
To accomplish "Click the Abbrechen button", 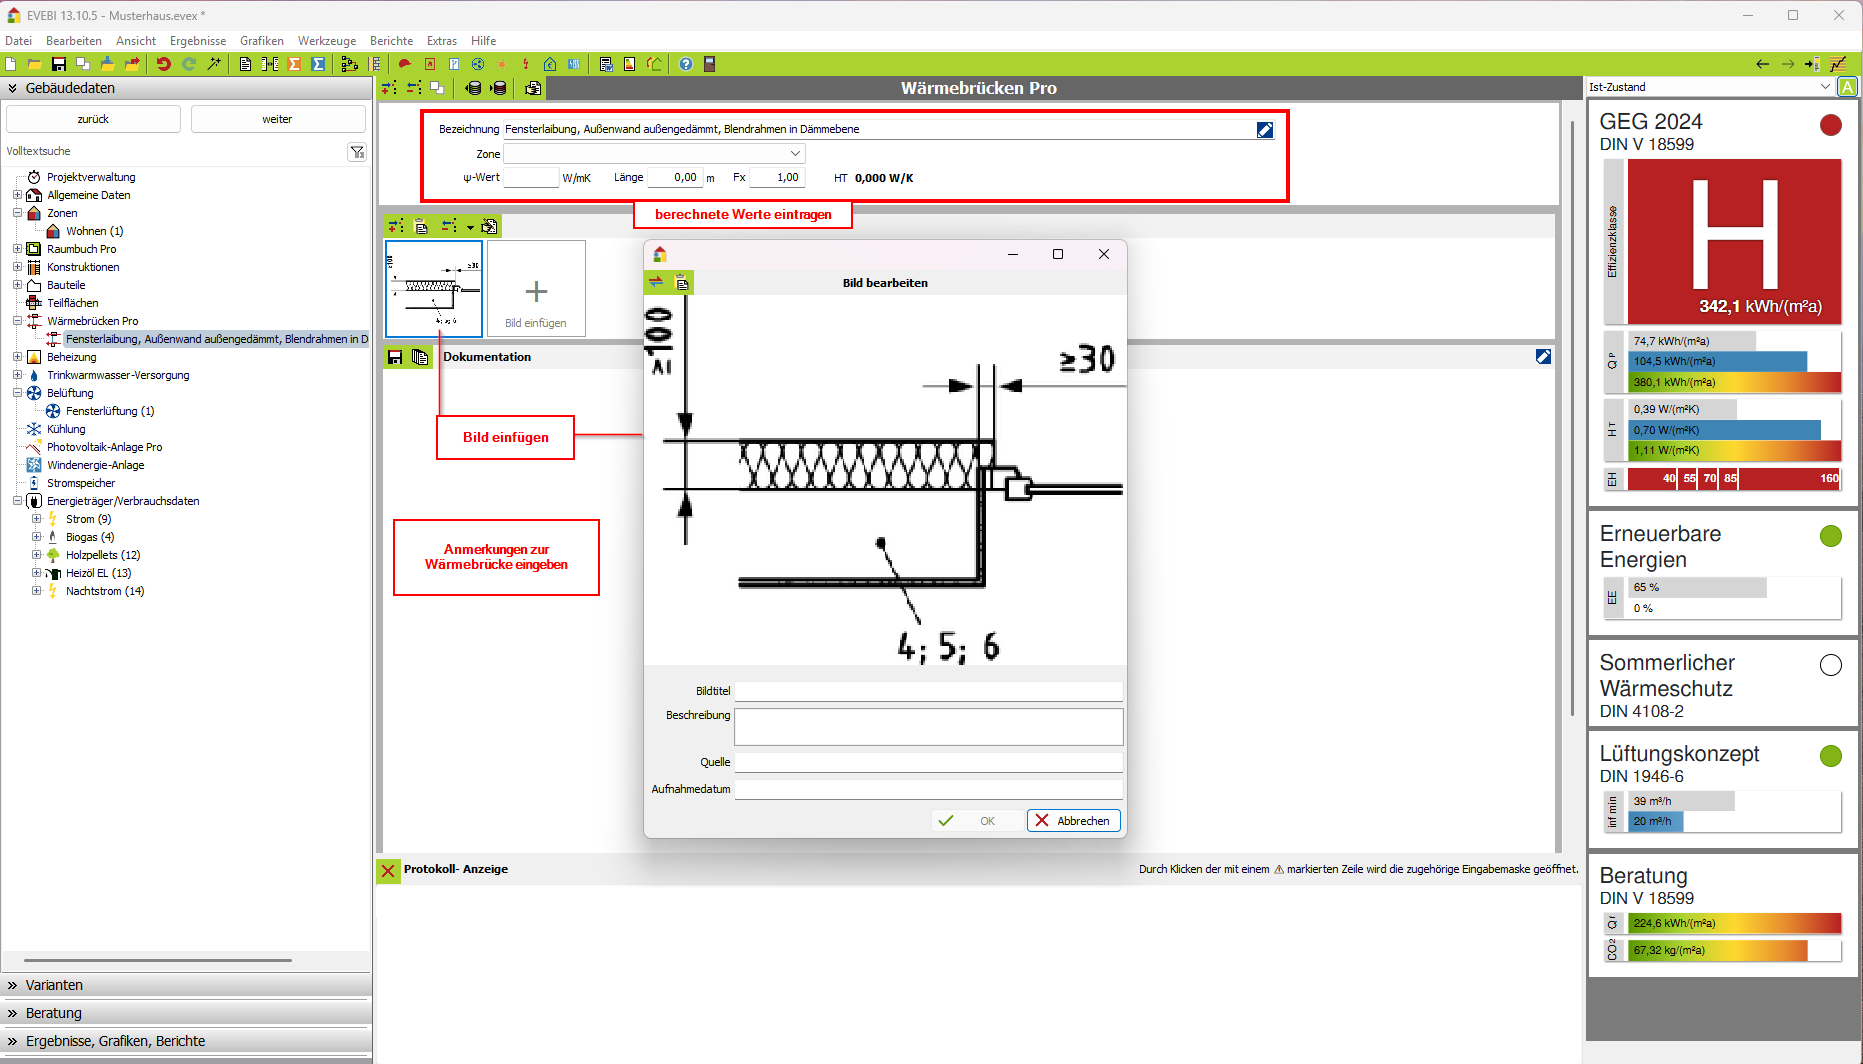I will tap(1073, 821).
